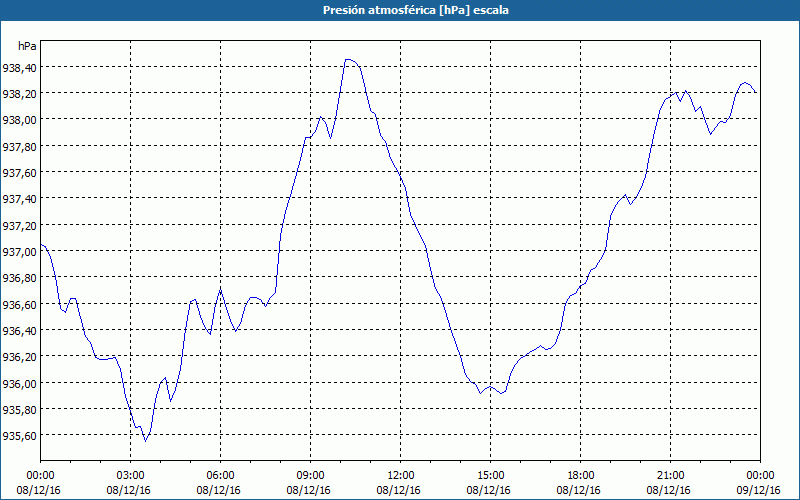Click the 937,20 y-axis label
Screen dimensions: 800x500
click(x=20, y=225)
